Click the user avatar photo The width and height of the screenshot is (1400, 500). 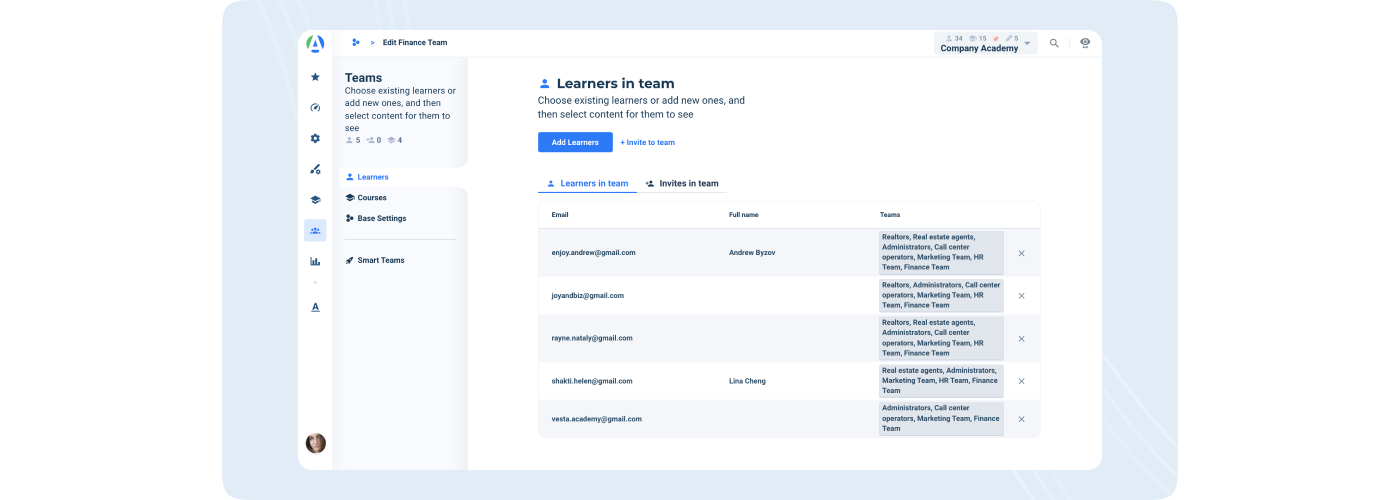pos(315,443)
